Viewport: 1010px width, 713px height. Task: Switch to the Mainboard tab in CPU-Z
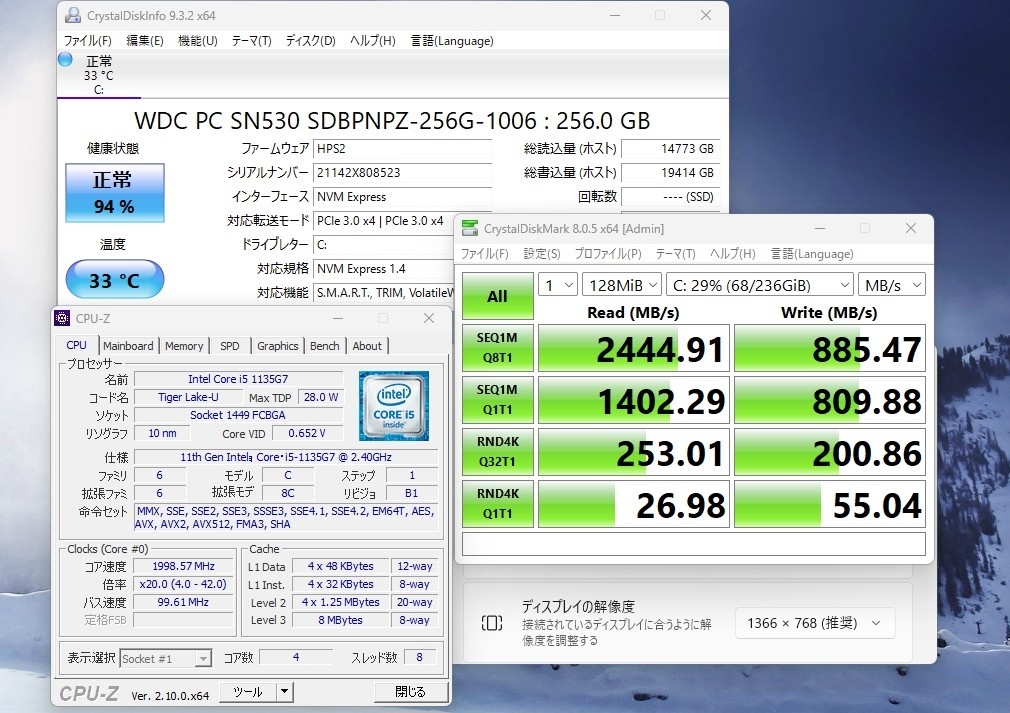(x=128, y=346)
